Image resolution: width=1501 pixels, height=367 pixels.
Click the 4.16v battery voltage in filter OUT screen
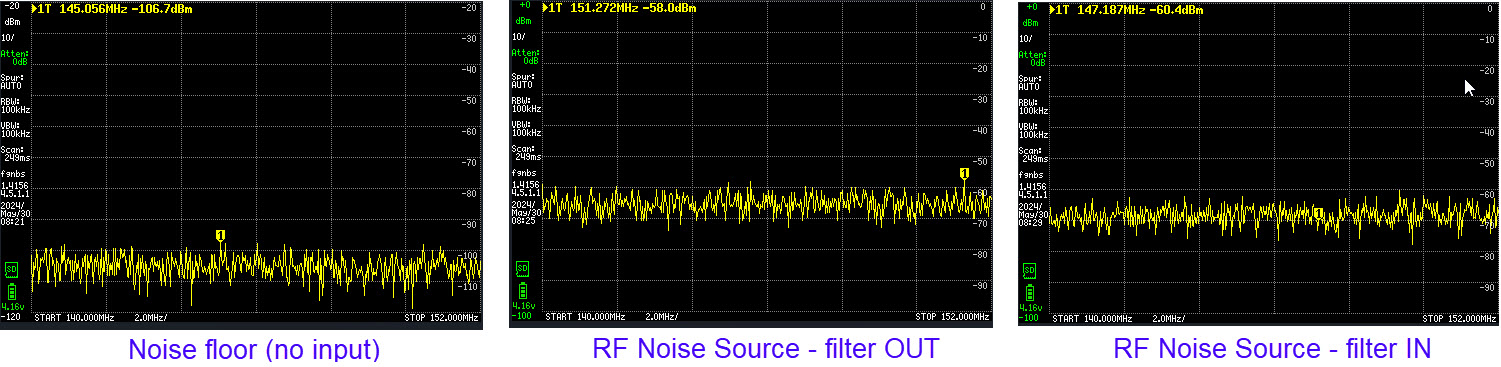(525, 307)
